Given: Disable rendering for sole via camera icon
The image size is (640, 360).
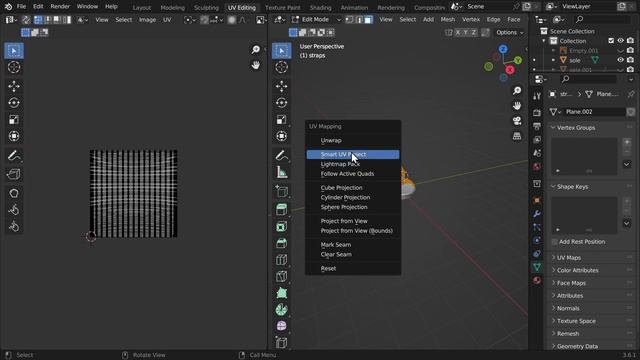Looking at the screenshot, I should point(631,60).
